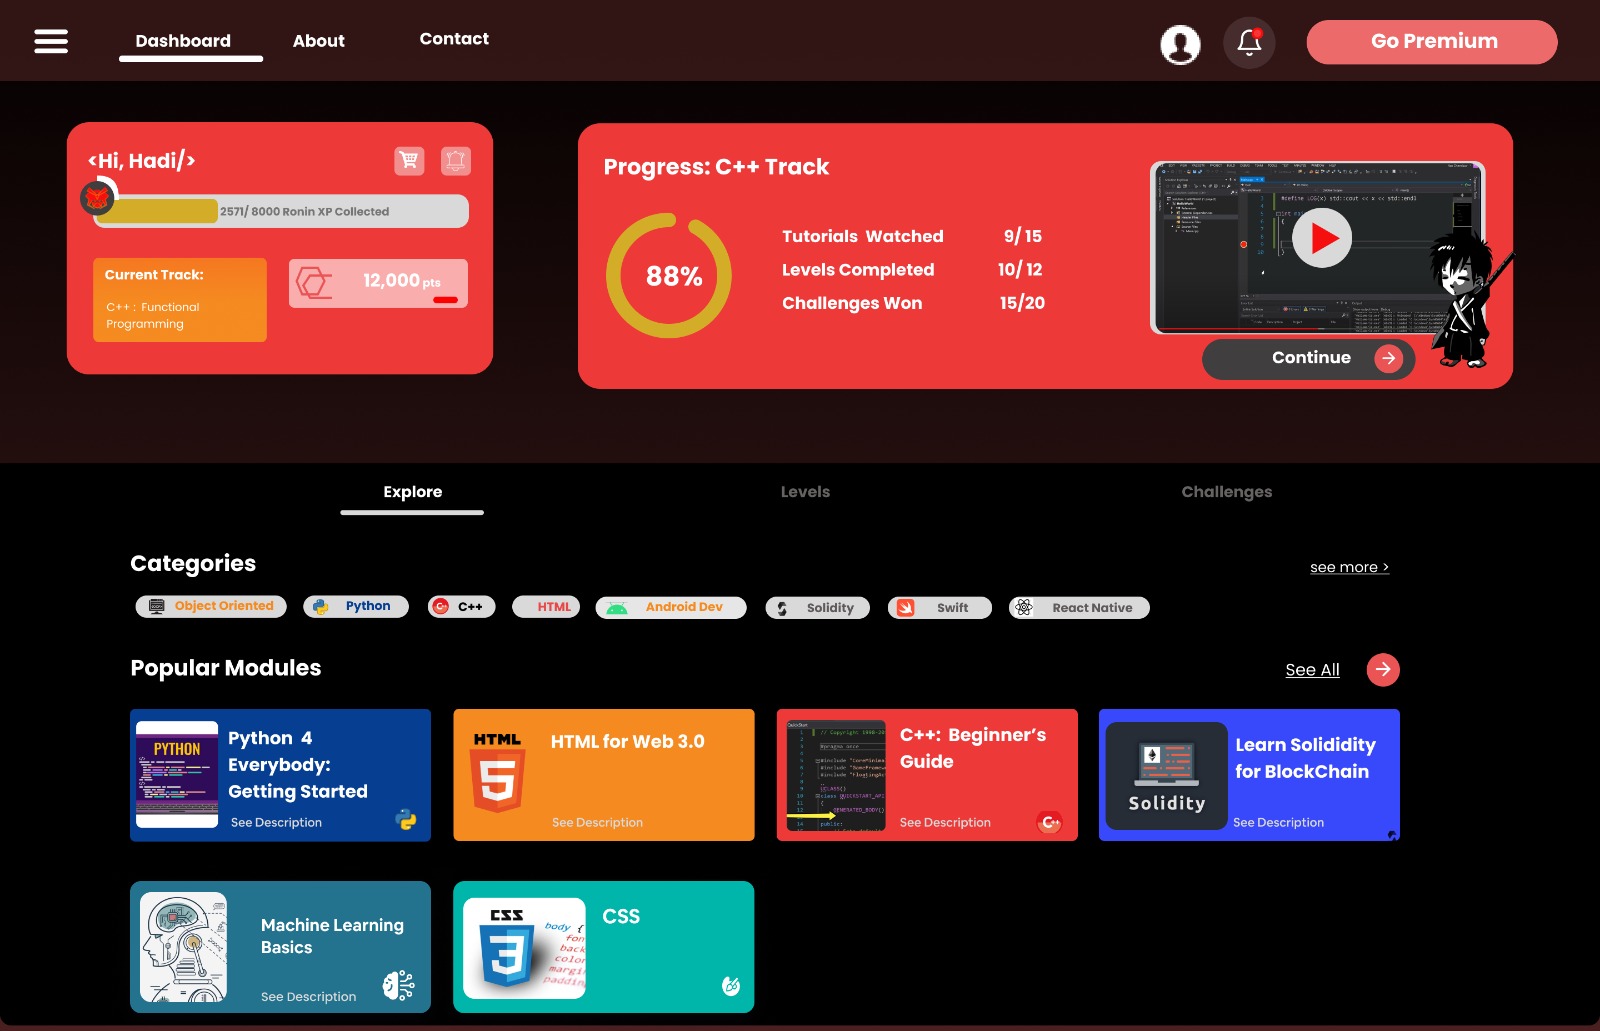1600x1031 pixels.
Task: Open See Description on C++ Beginner's Guide
Action: 945,823
